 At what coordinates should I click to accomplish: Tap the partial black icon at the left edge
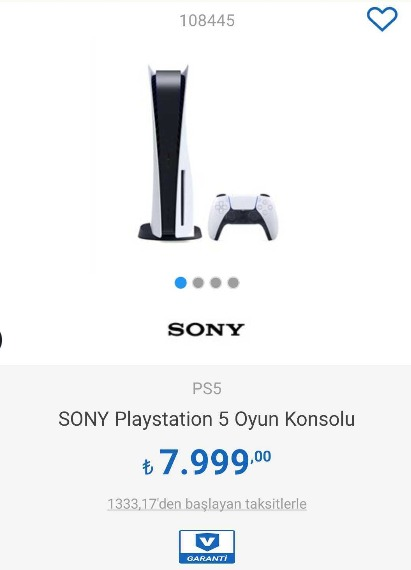[x=1, y=339]
